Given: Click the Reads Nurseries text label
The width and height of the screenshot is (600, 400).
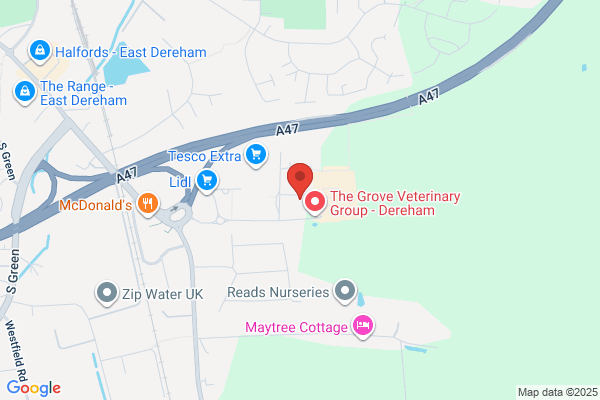Looking at the screenshot, I should (x=278, y=292).
